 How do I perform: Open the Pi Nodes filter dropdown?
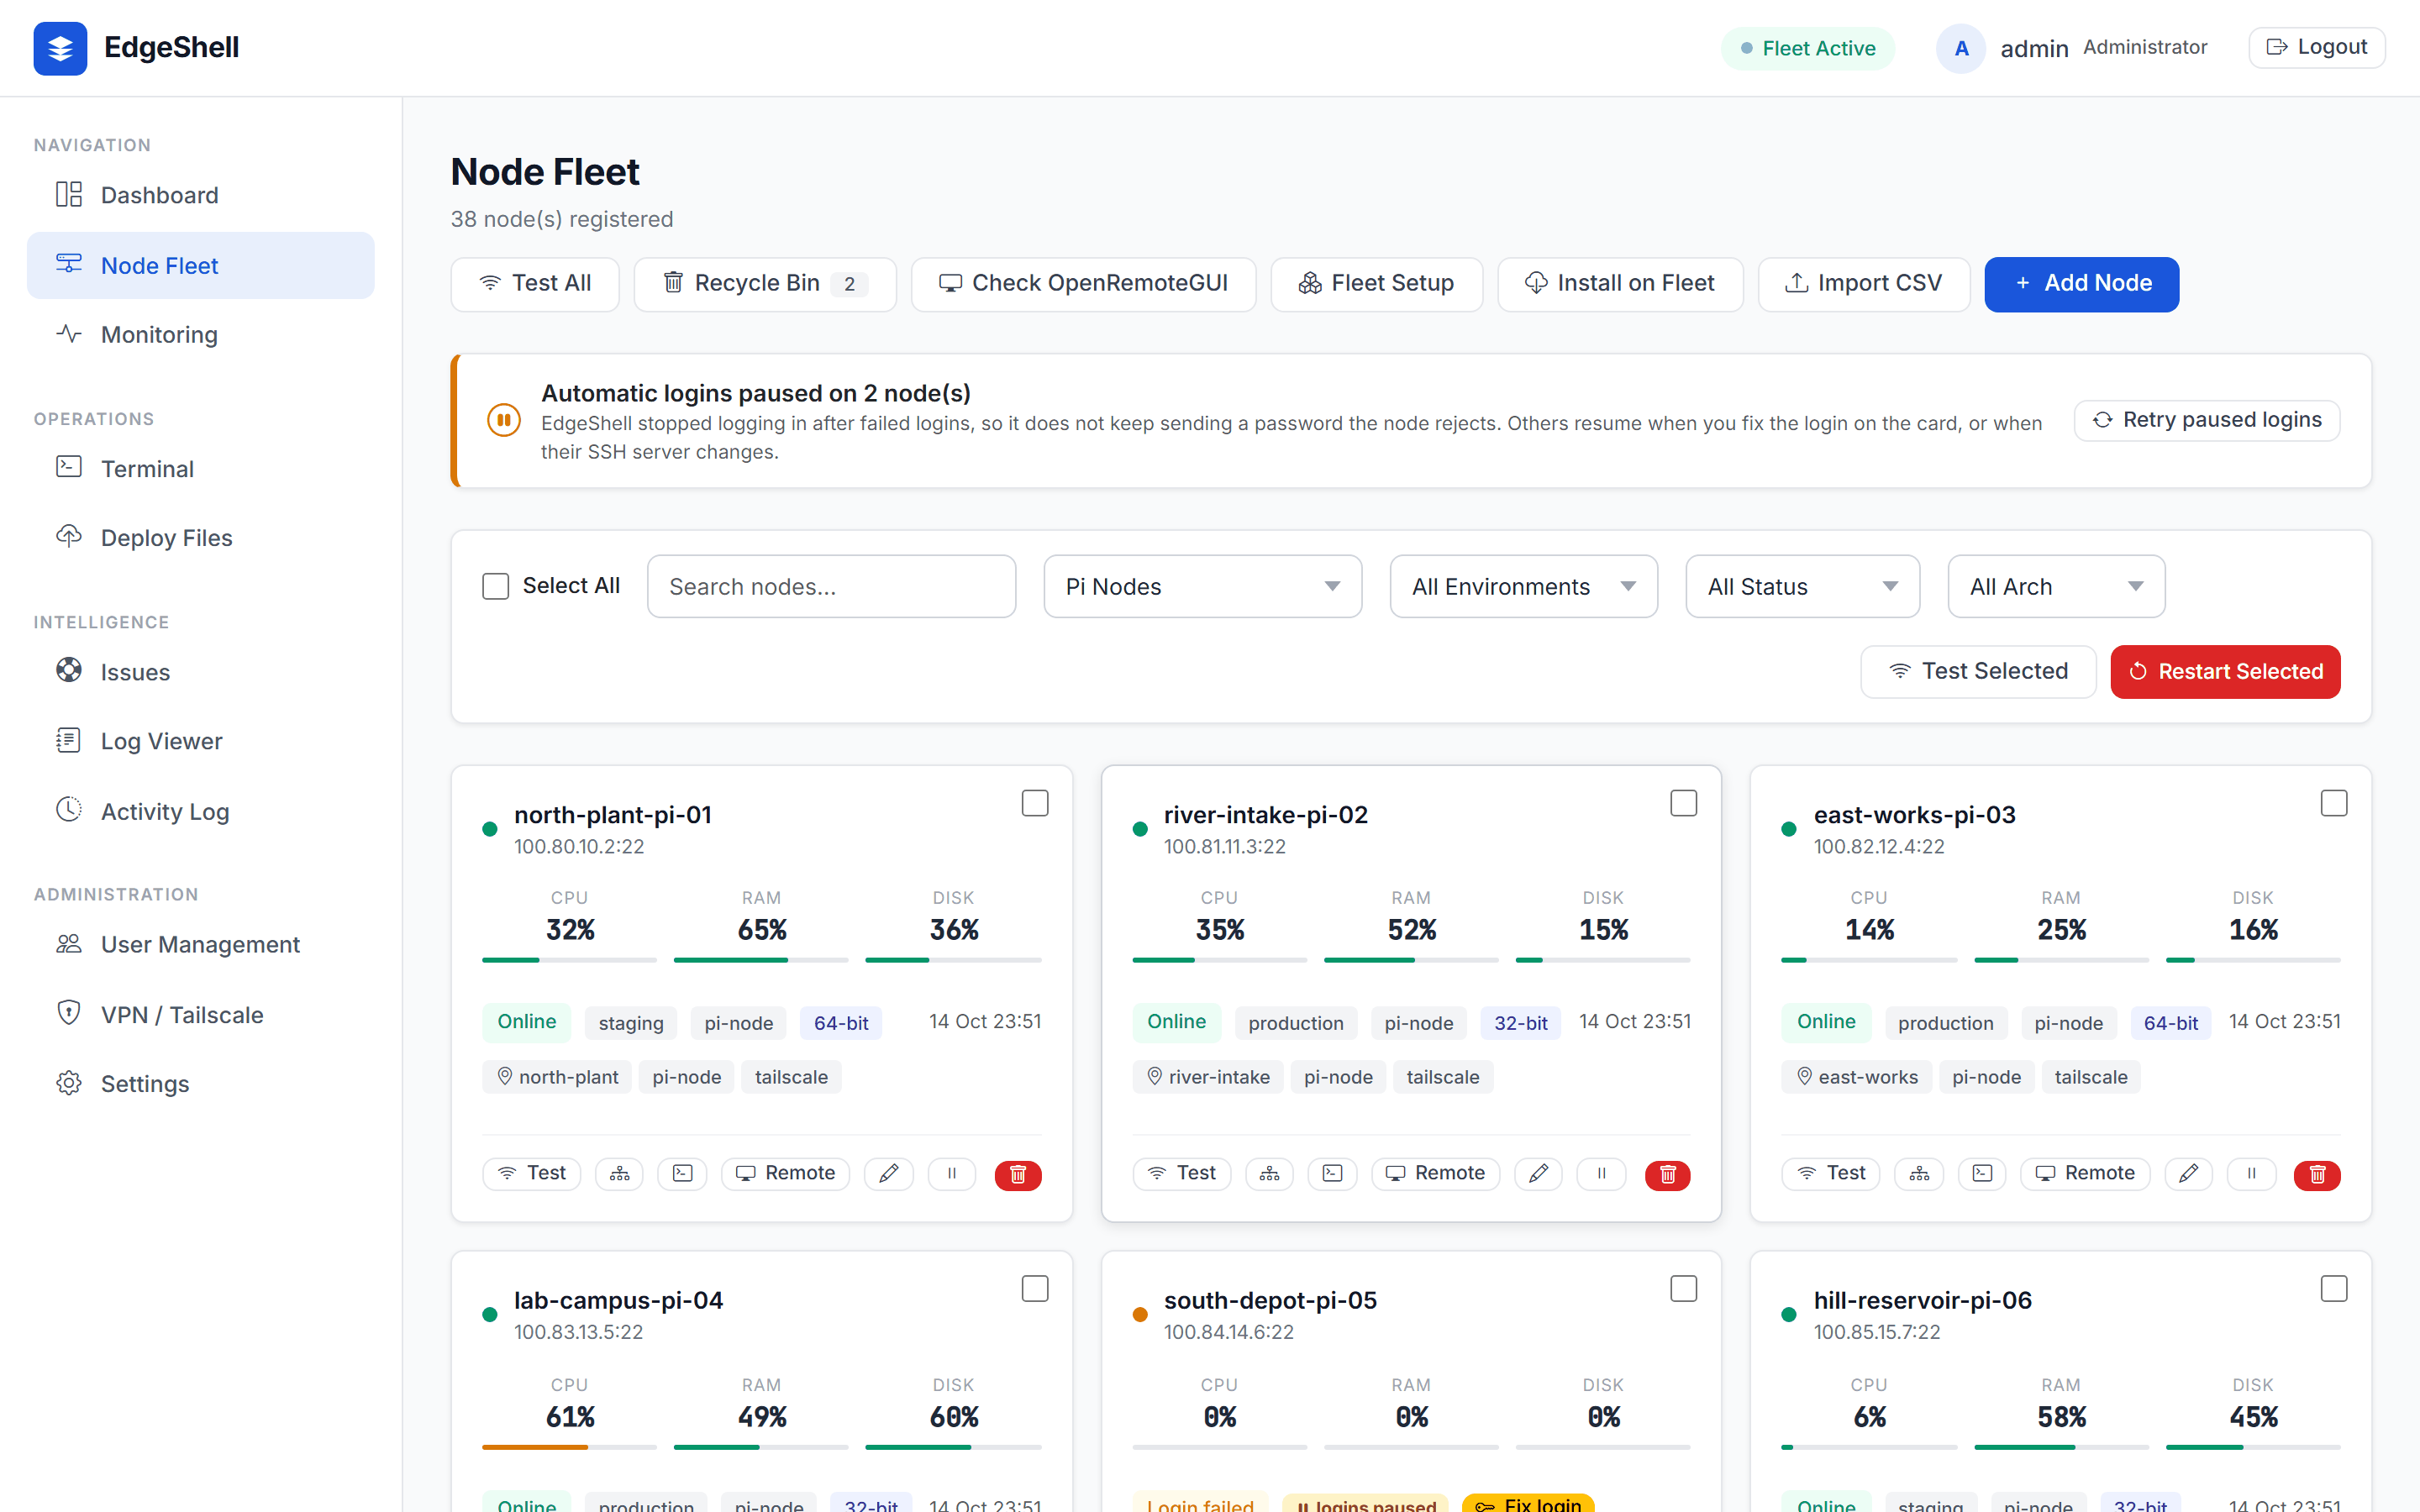(1202, 586)
